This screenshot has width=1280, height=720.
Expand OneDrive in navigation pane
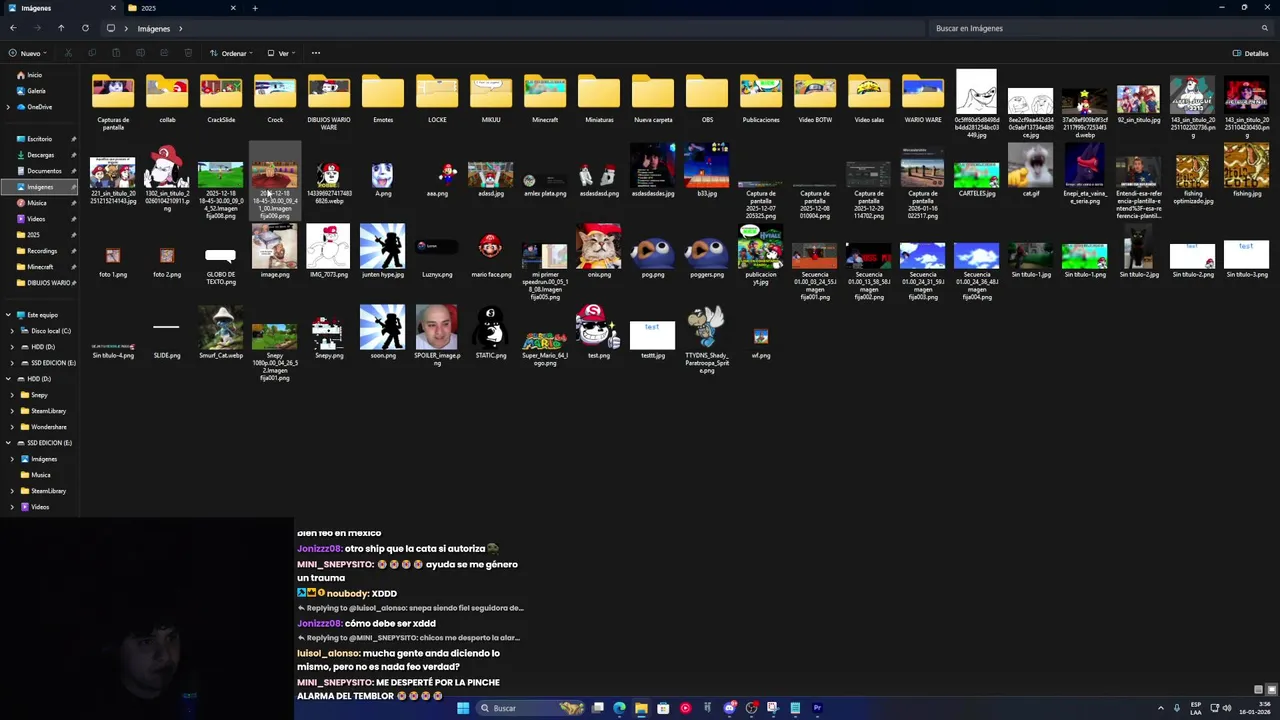tap(8, 107)
